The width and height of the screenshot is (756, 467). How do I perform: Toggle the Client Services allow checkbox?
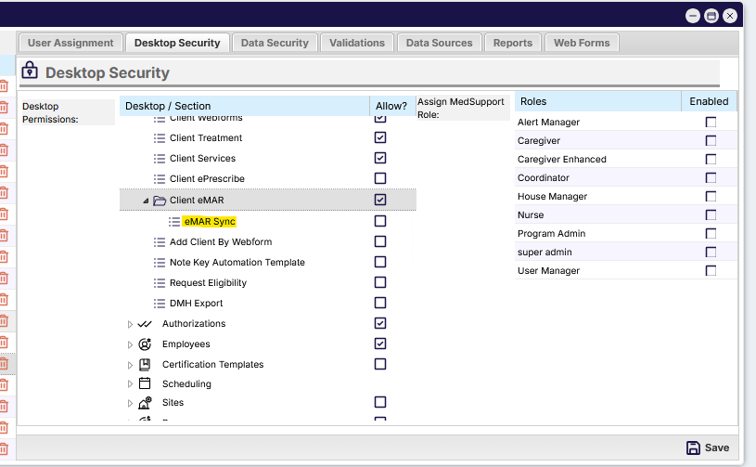(380, 158)
